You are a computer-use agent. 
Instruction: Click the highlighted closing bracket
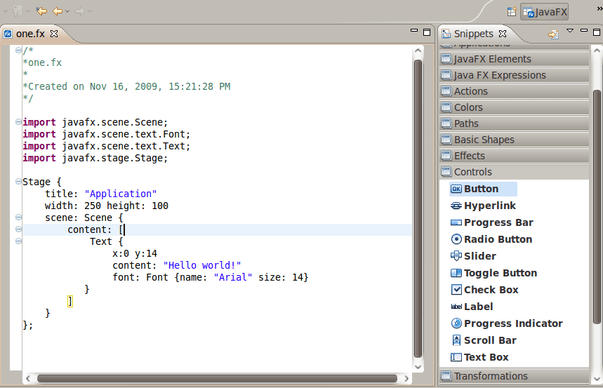click(x=70, y=301)
